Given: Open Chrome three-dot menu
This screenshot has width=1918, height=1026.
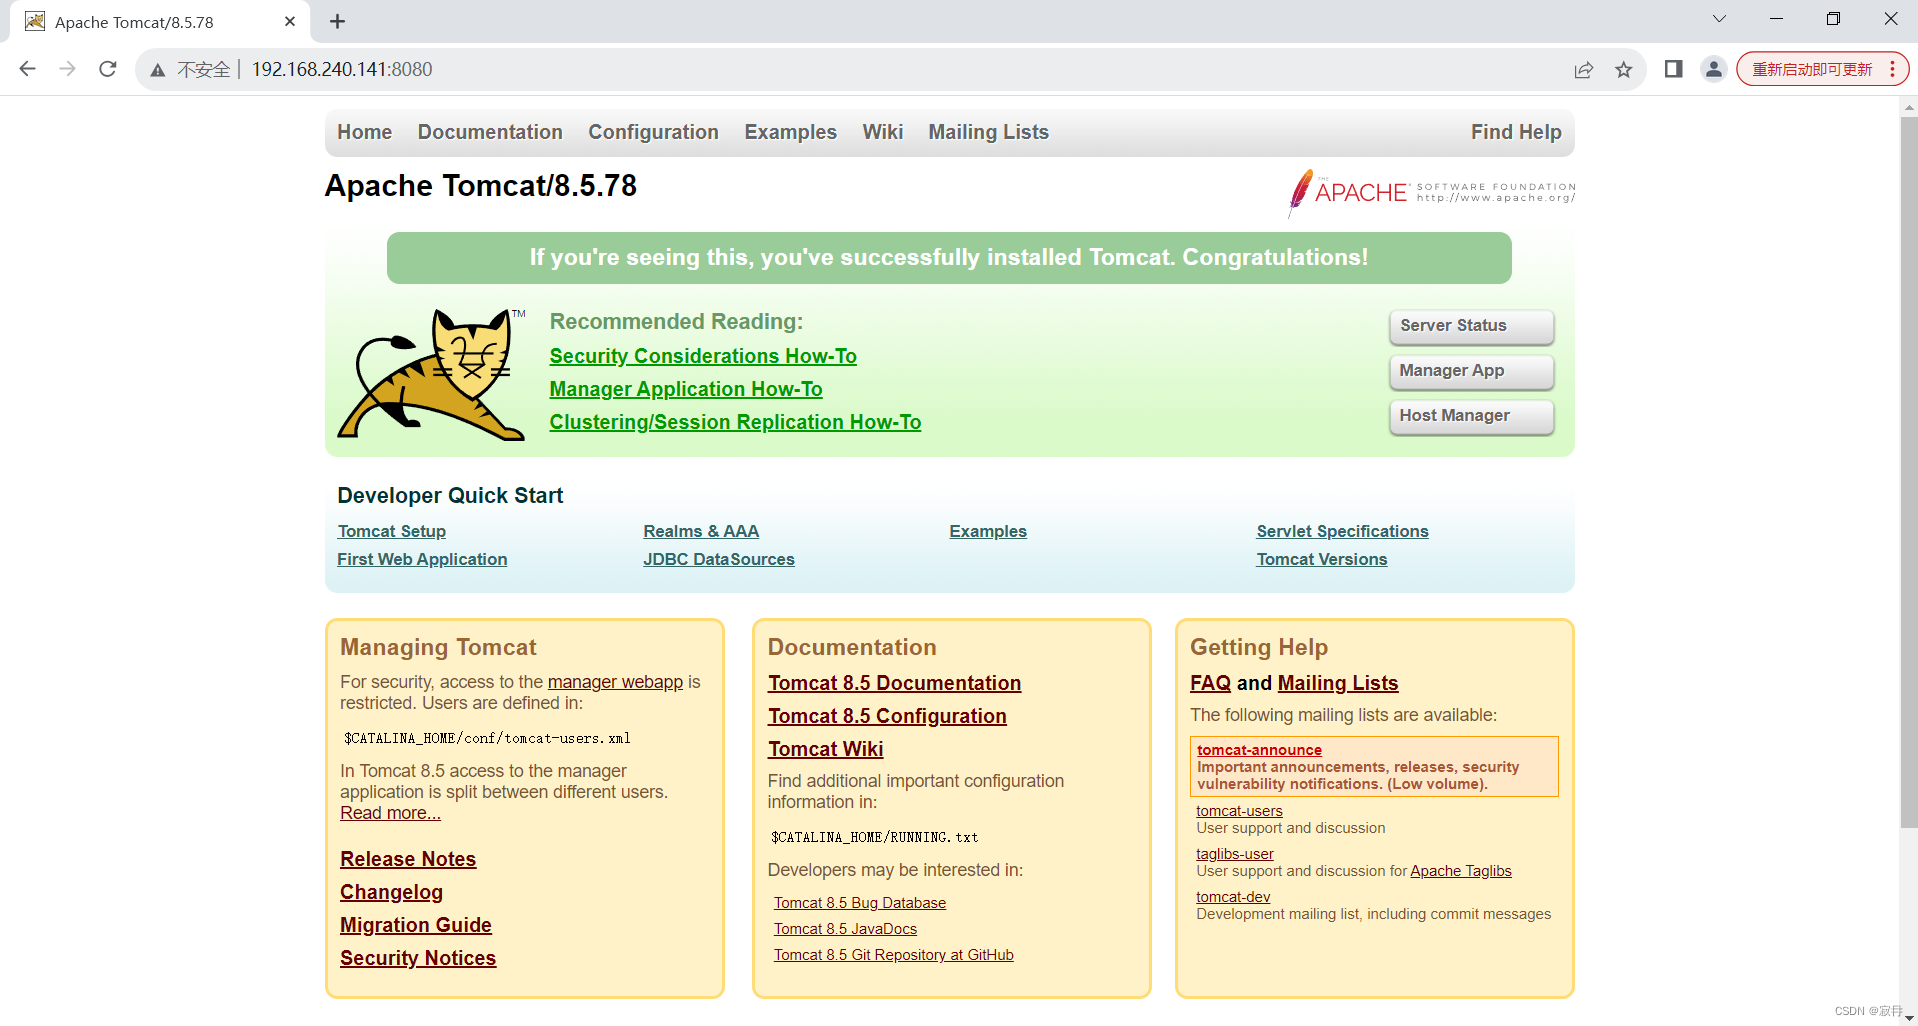Looking at the screenshot, I should click(1893, 69).
